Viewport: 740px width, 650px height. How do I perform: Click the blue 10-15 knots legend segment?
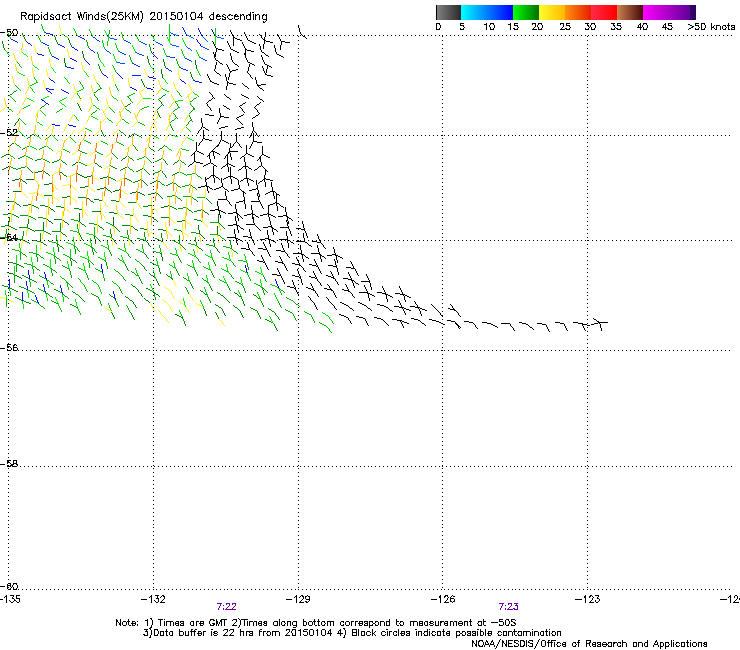point(500,12)
